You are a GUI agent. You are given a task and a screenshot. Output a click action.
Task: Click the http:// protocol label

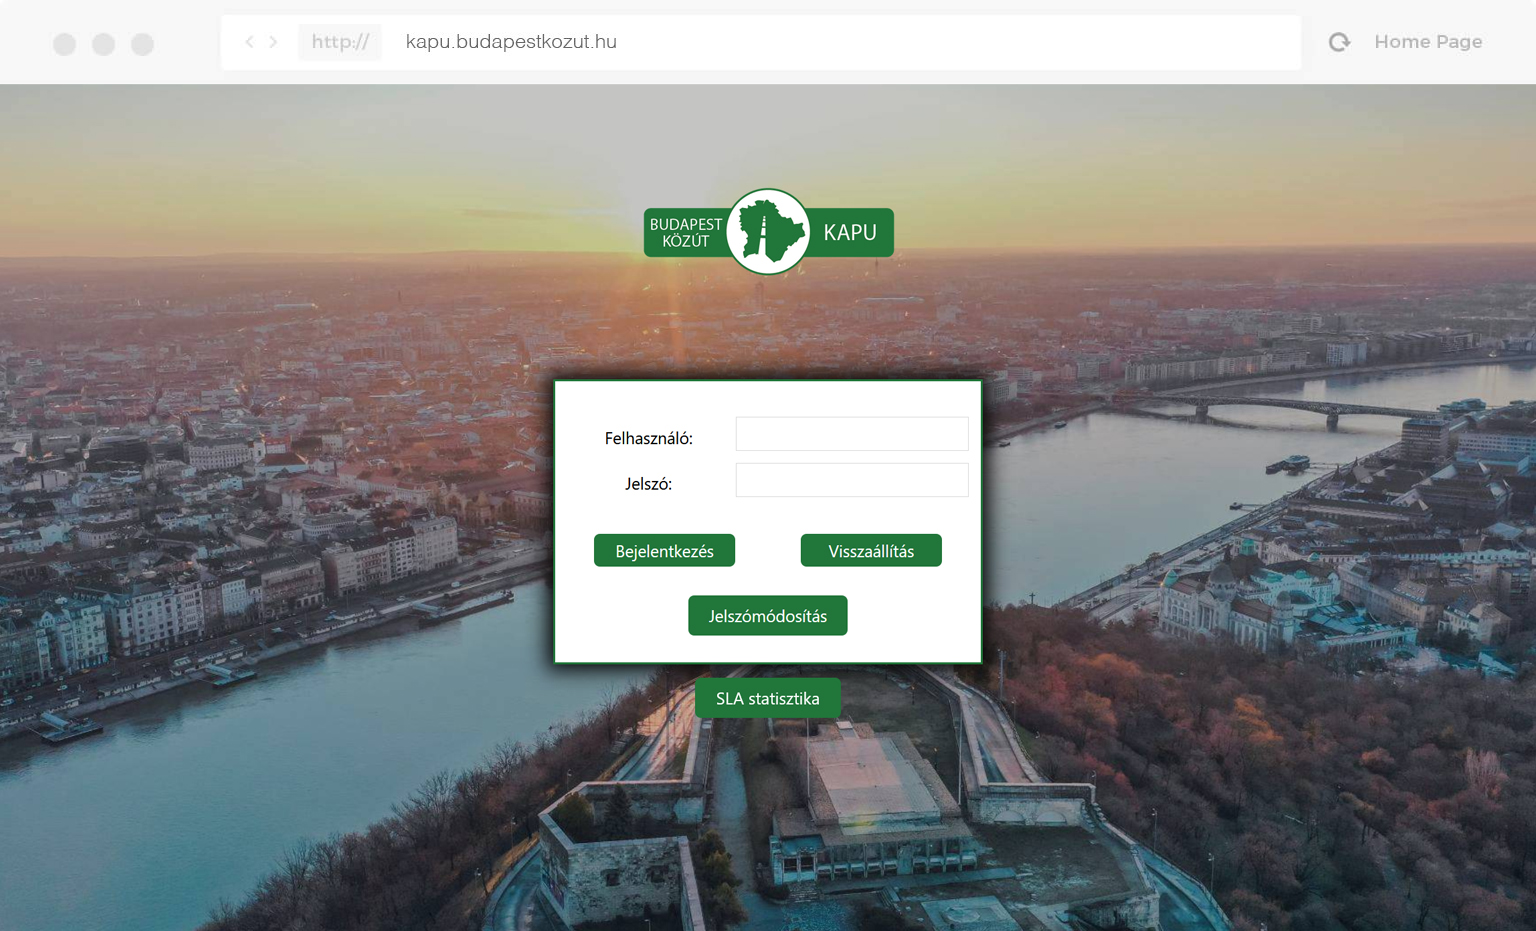(x=340, y=42)
